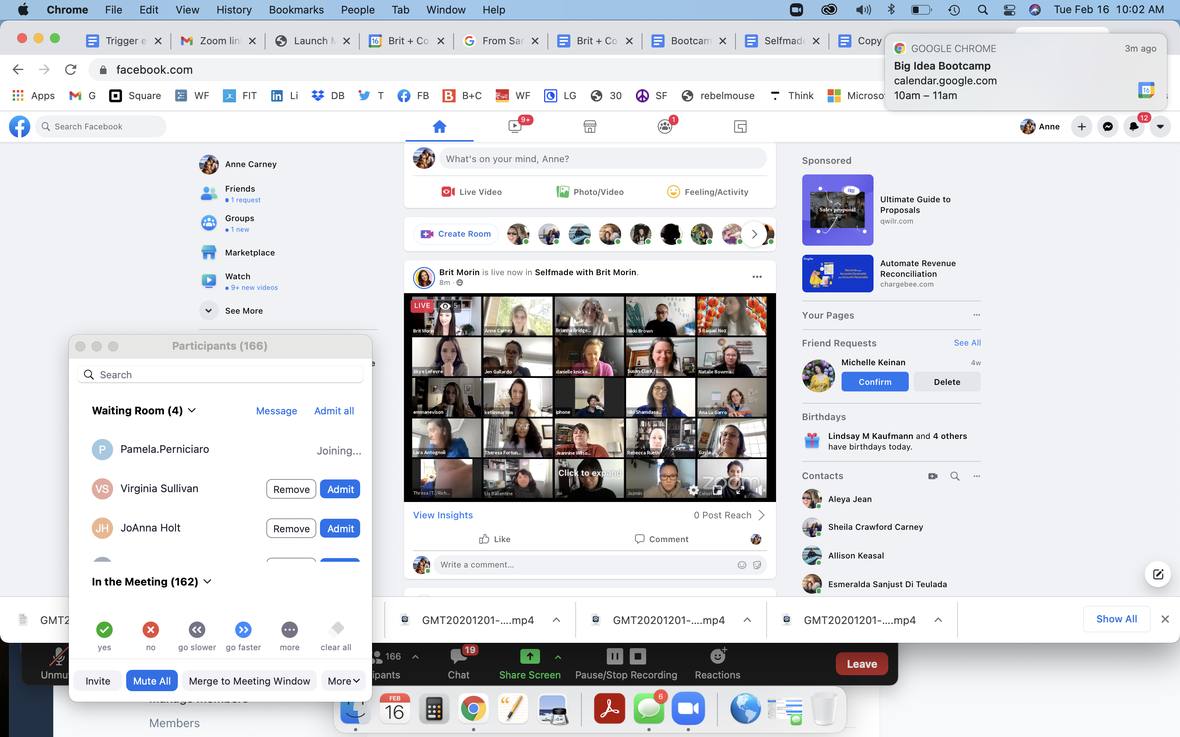Open Facebook Gaming tab icon in top bar
The width and height of the screenshot is (1180, 737).
click(x=741, y=126)
